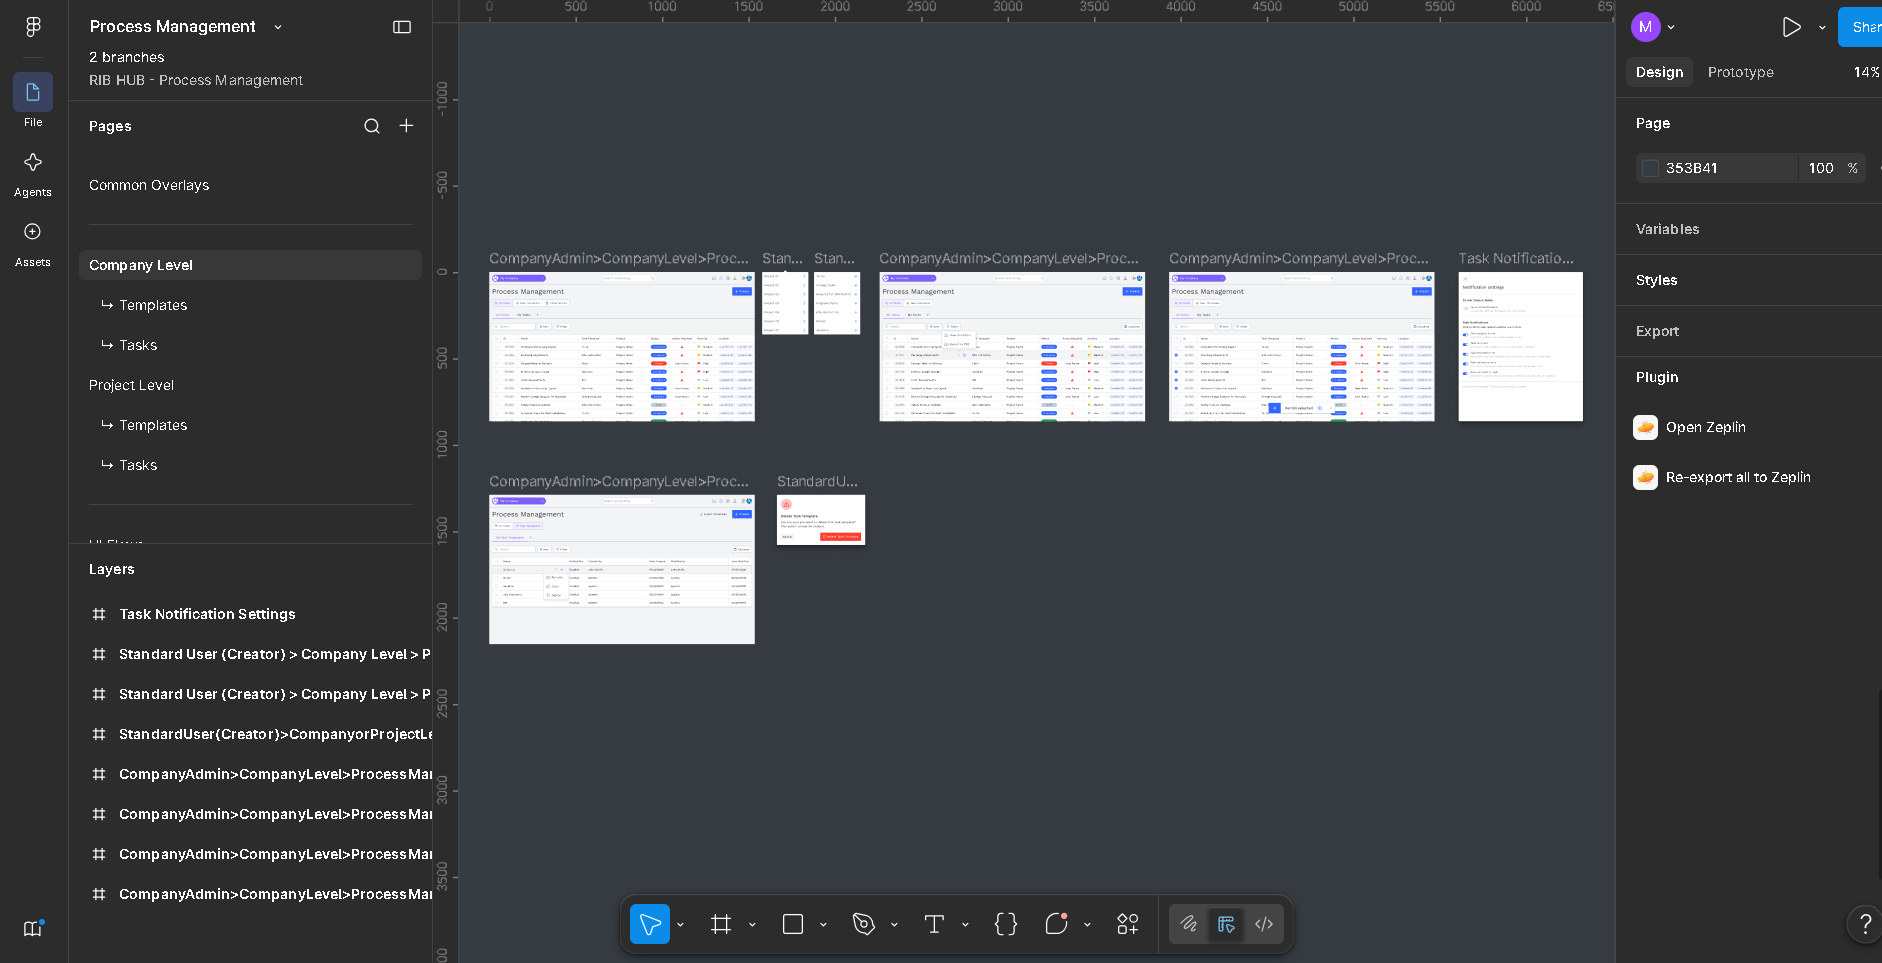Open Text tool options dropdown
This screenshot has height=963, width=1882.
965,925
